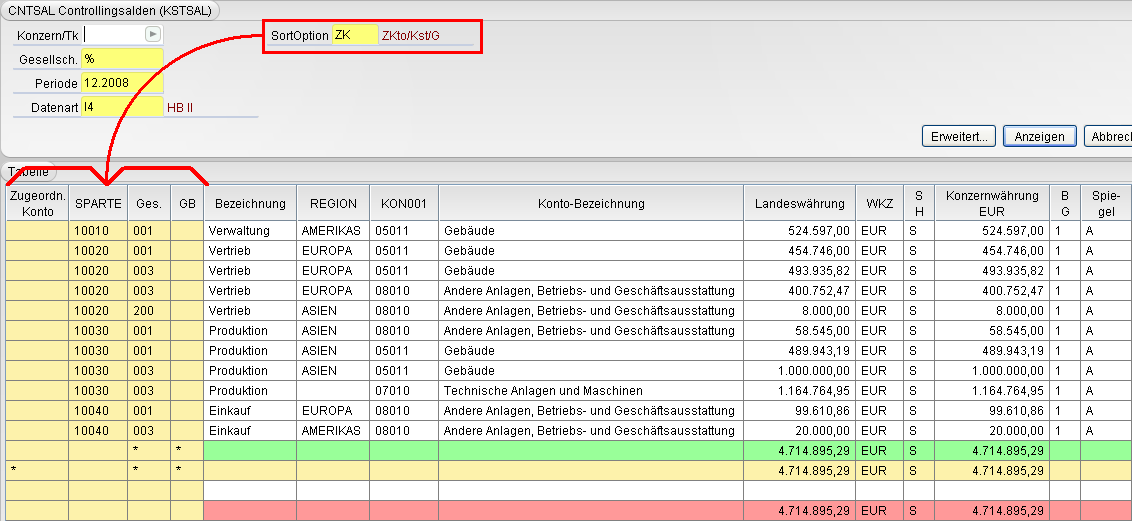Switch to the Tabelle tab
Viewport: 1132px width, 521px height.
coord(29,172)
